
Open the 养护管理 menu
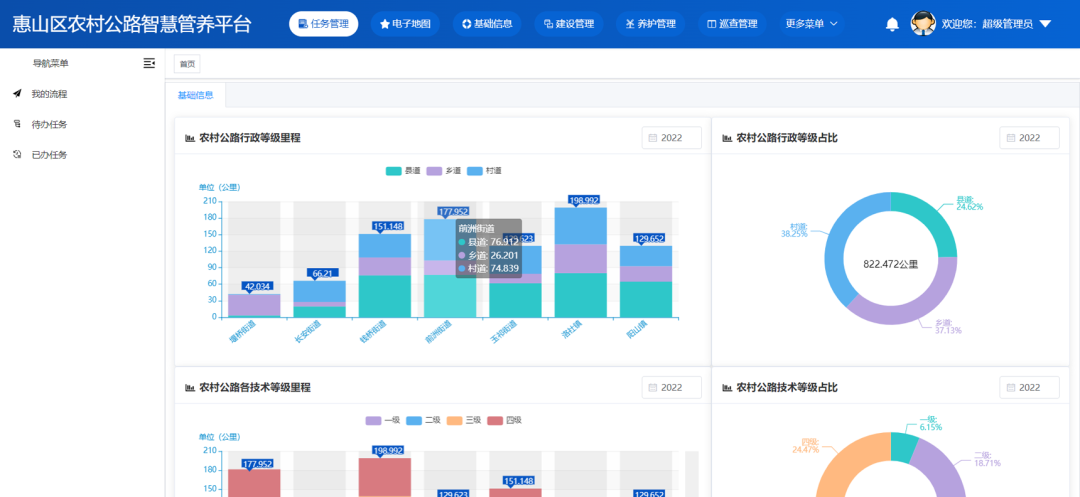650,24
